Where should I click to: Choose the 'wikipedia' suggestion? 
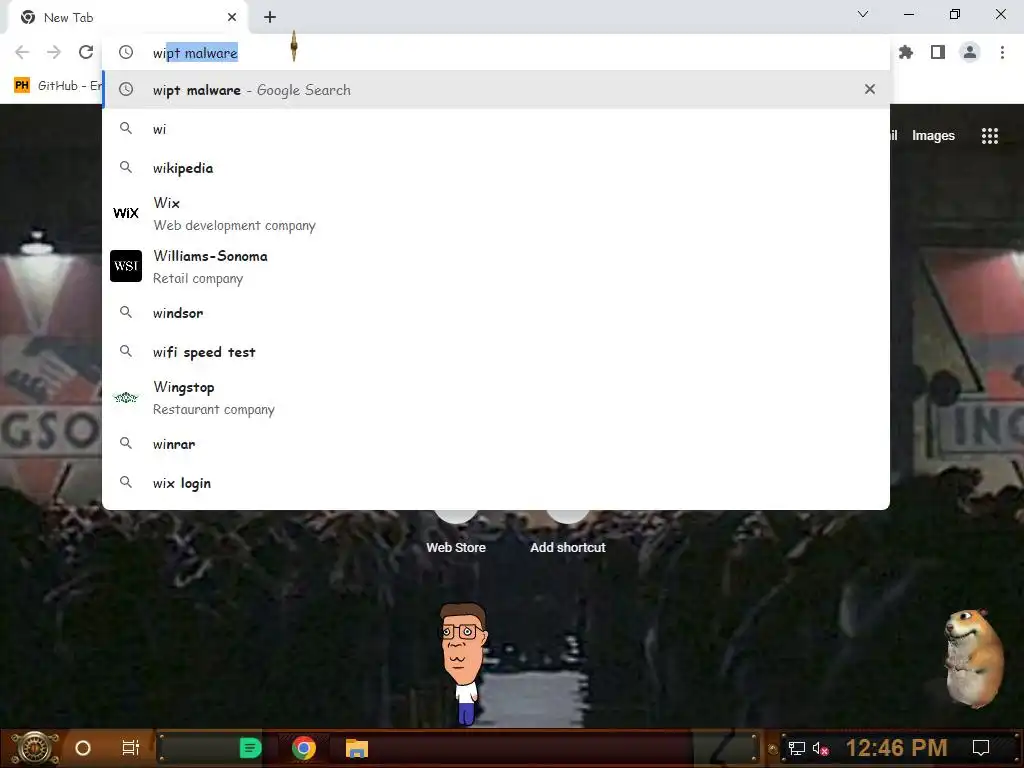pyautogui.click(x=496, y=168)
